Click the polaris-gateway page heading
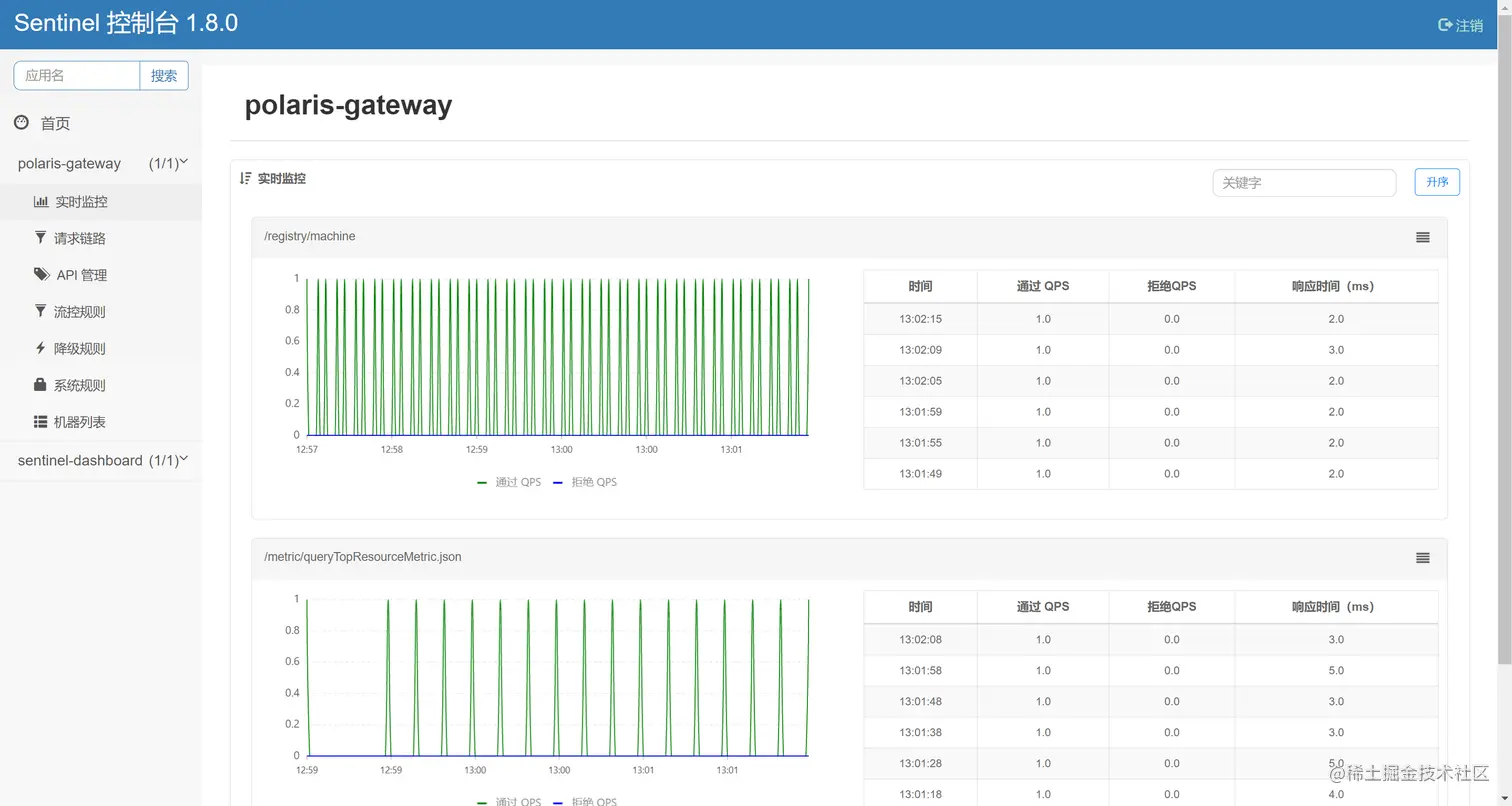 pyautogui.click(x=348, y=105)
